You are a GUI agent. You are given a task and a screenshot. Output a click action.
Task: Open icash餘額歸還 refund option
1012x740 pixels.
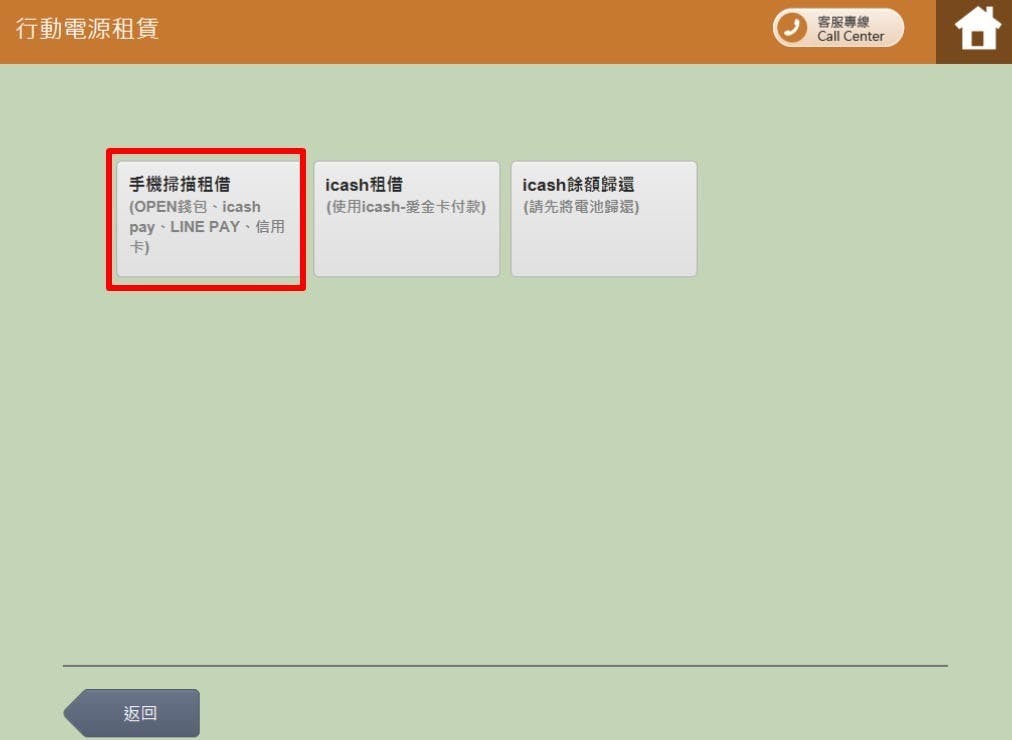[x=603, y=219]
